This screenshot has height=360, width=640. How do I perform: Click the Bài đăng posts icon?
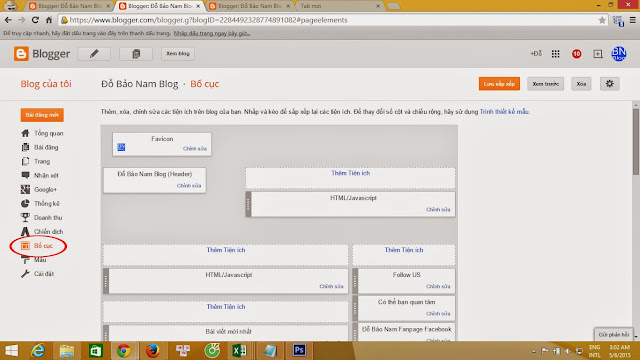(x=25, y=147)
